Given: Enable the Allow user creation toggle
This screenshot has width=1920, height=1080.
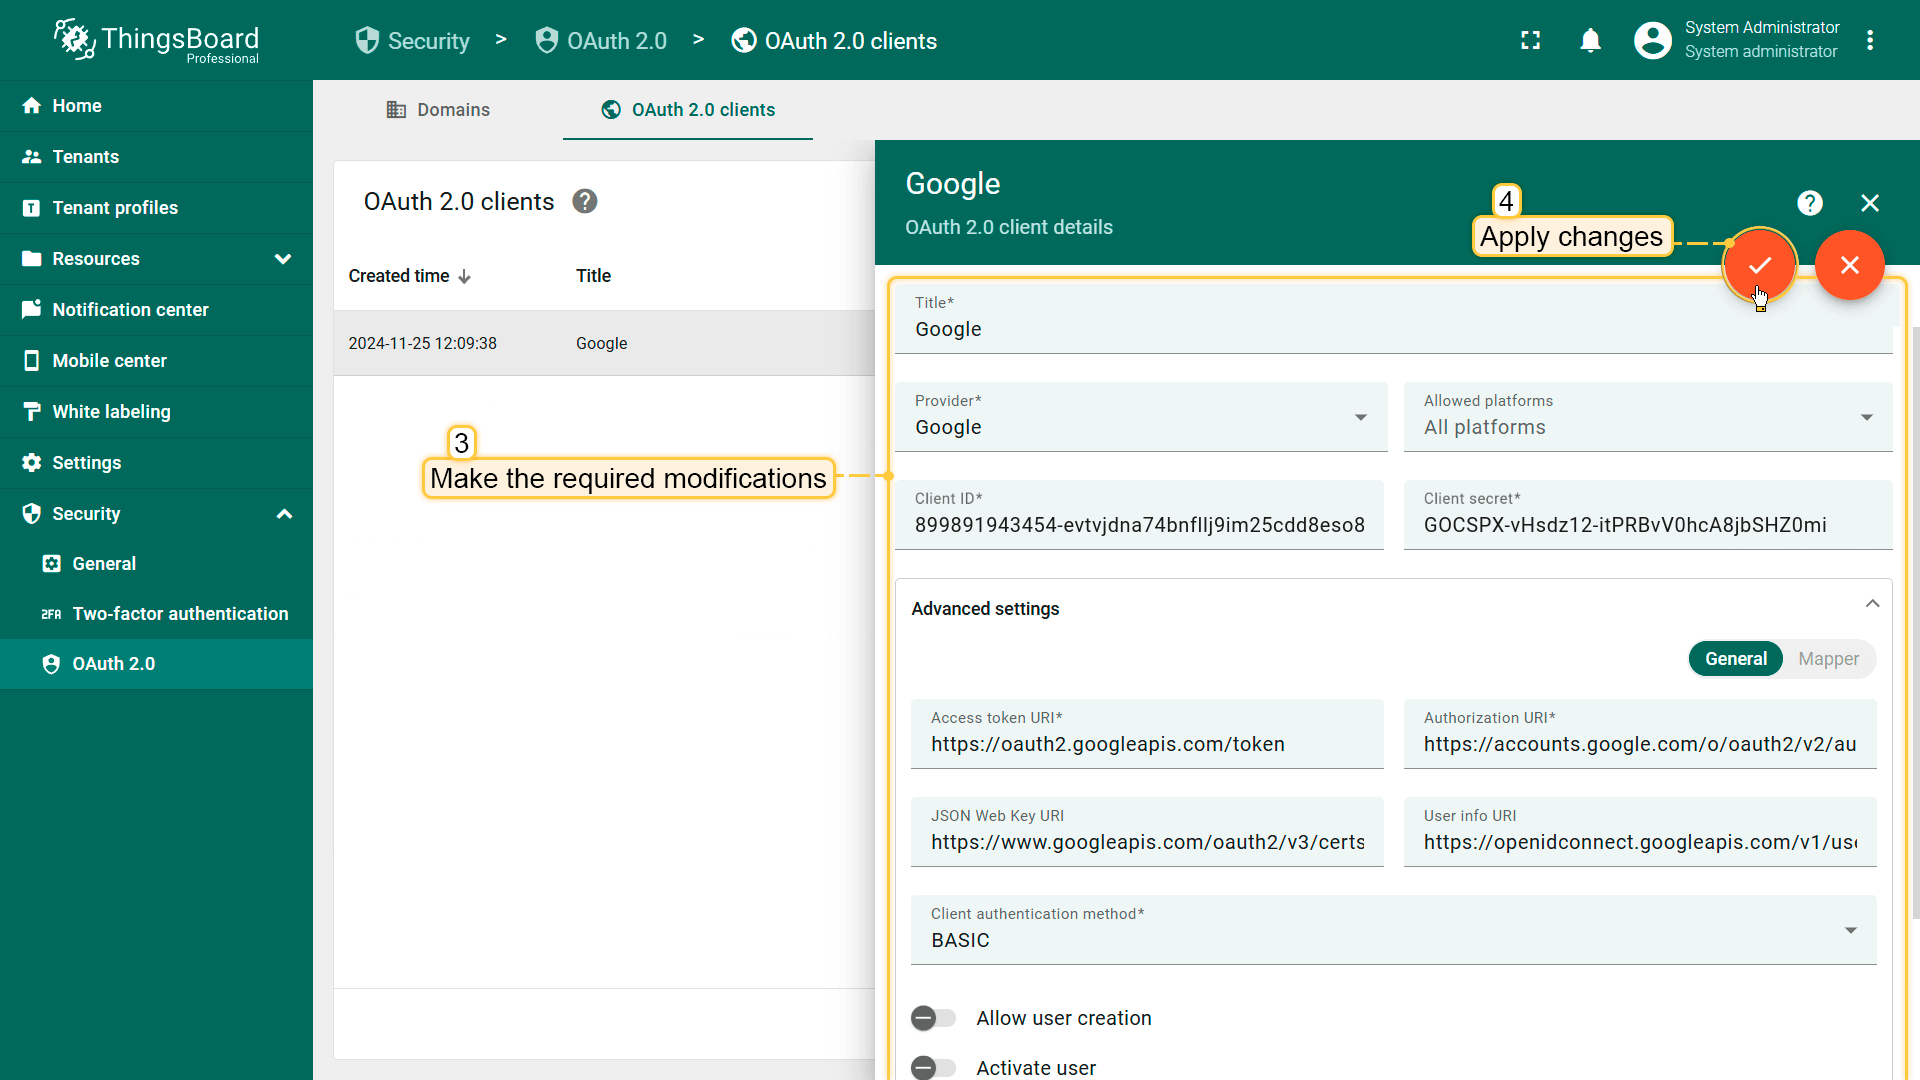Looking at the screenshot, I should tap(933, 1018).
